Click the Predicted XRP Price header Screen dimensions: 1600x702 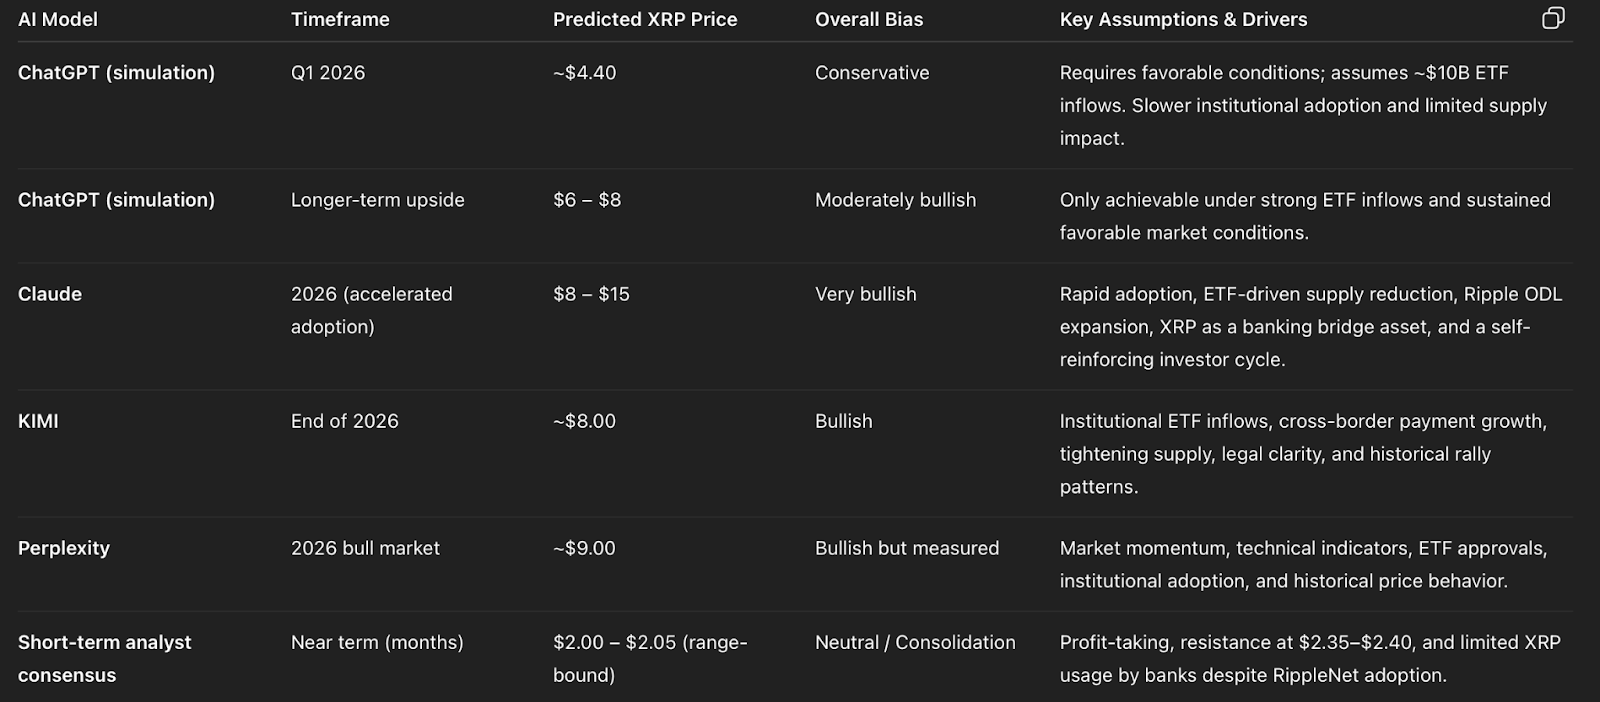click(x=645, y=19)
